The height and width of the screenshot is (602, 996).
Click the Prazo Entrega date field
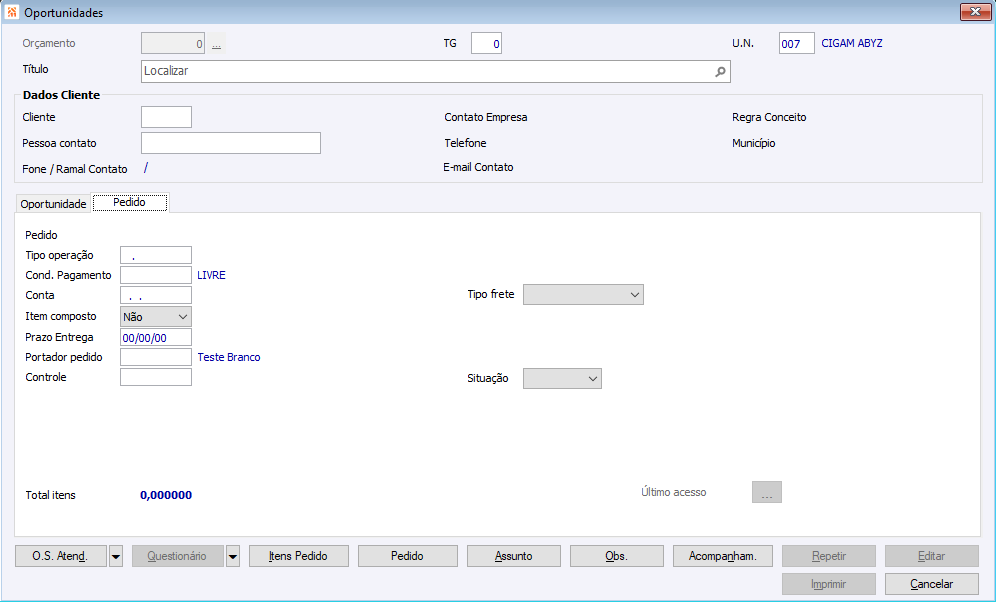pos(156,337)
